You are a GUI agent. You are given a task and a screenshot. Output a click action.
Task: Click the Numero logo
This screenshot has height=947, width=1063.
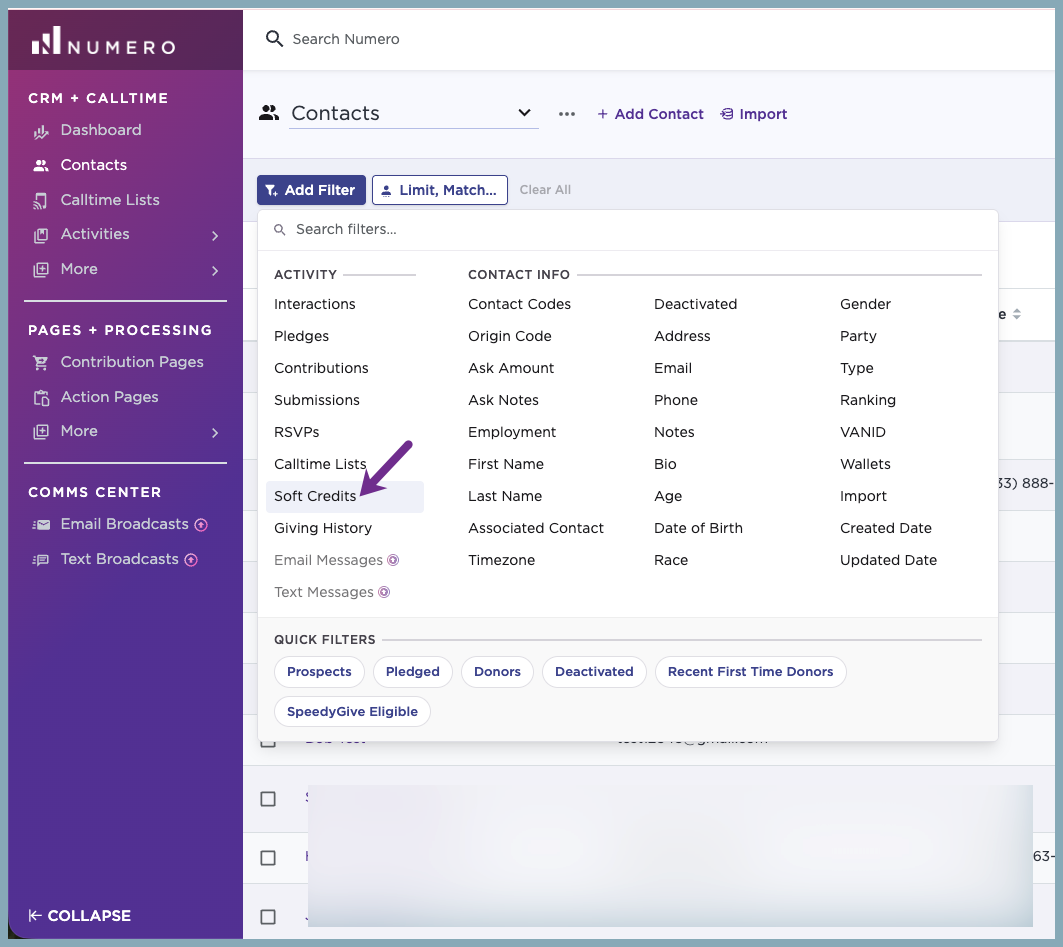(103, 41)
